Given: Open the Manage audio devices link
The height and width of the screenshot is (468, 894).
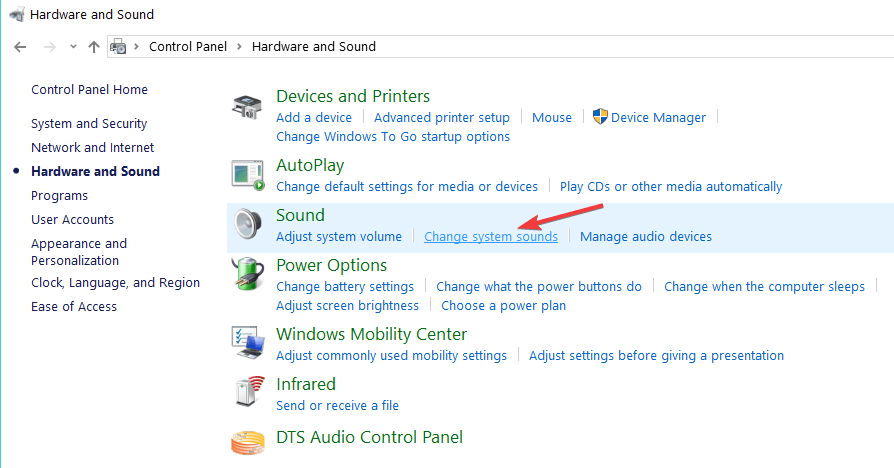Looking at the screenshot, I should [646, 237].
